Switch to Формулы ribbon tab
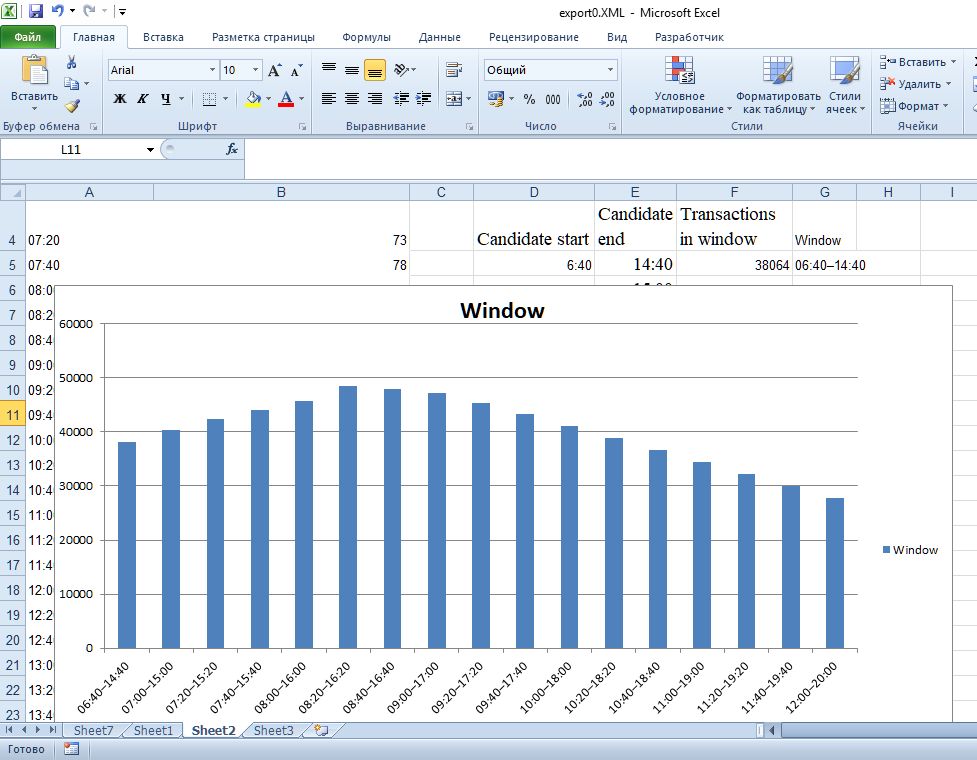 (366, 37)
